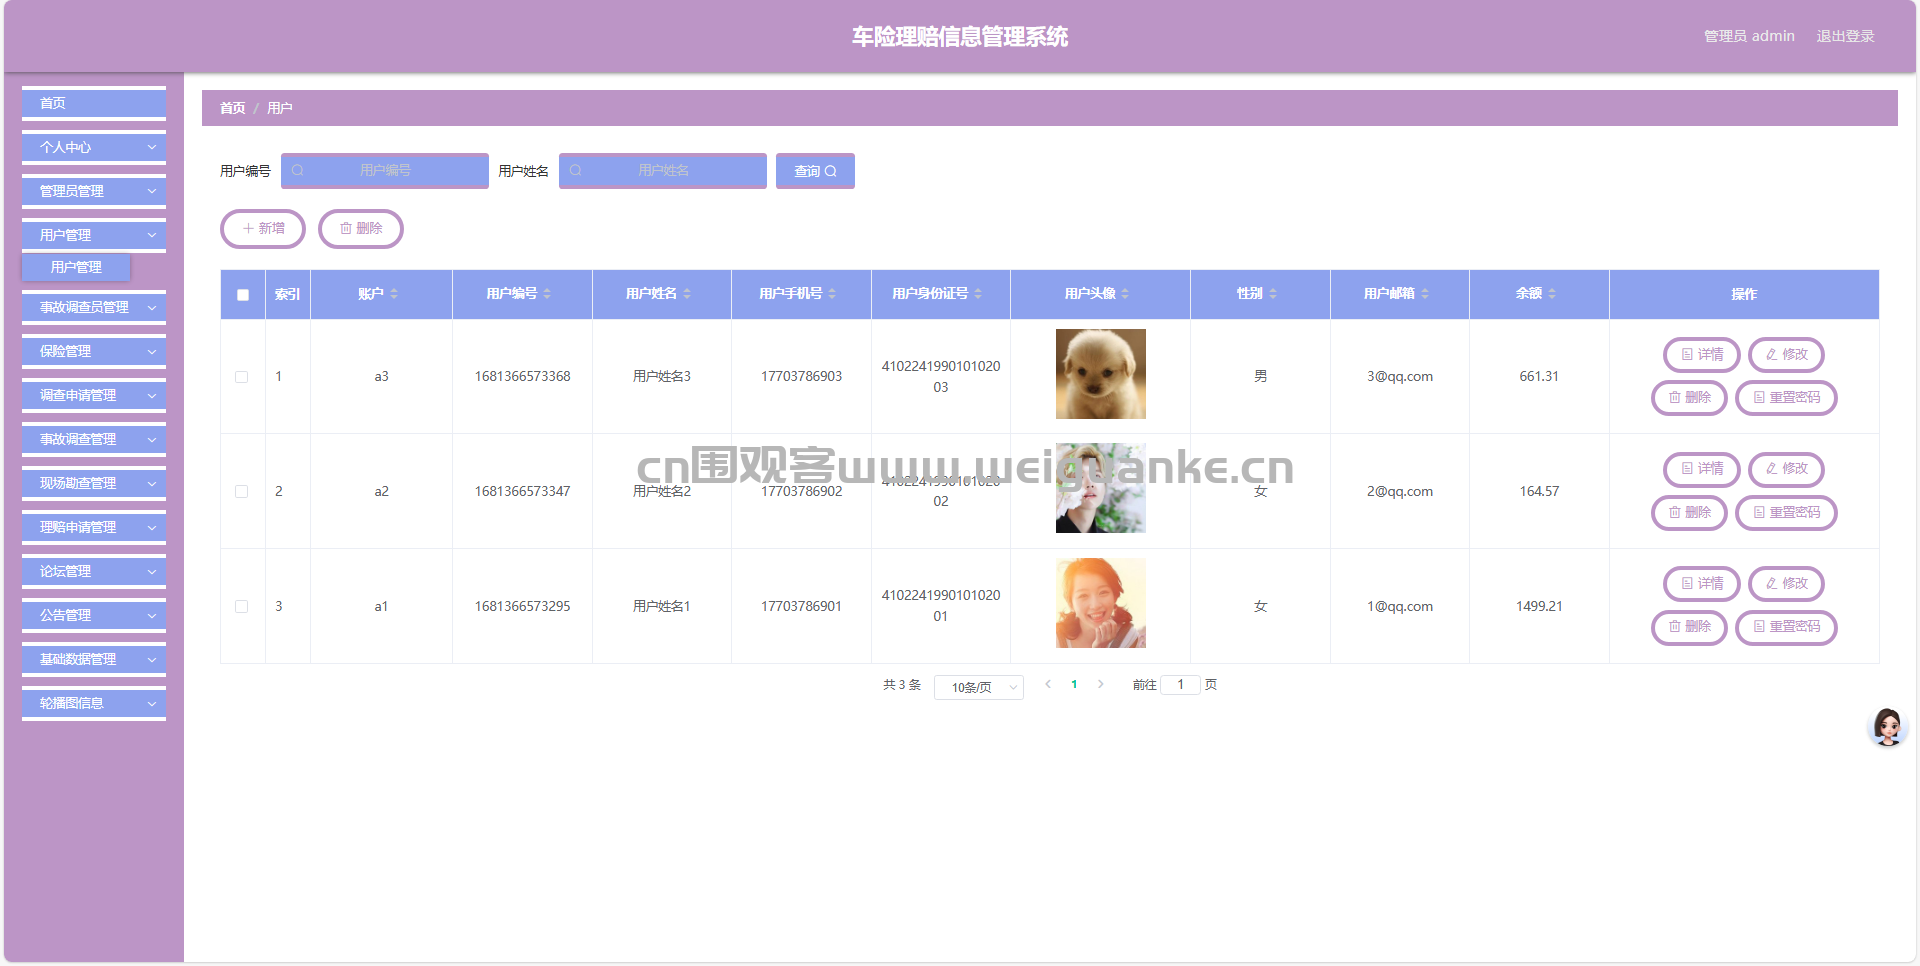Click 重置密码 for user a3

pyautogui.click(x=1786, y=398)
